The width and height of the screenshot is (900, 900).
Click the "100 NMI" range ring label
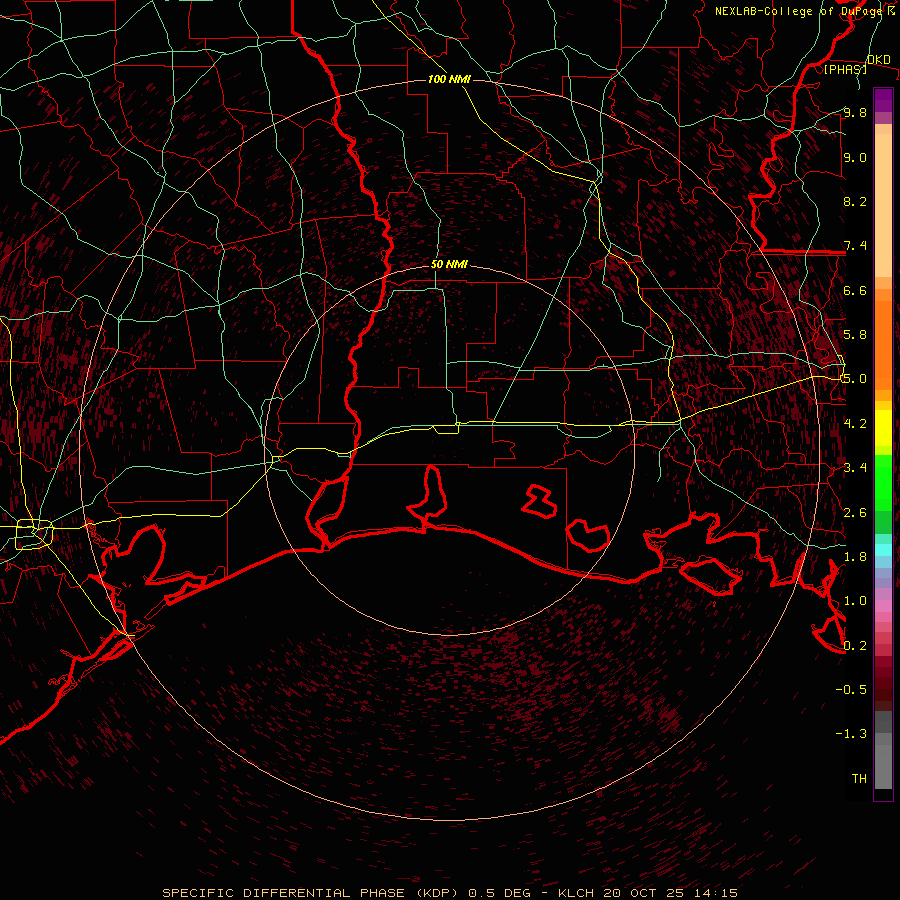449,79
